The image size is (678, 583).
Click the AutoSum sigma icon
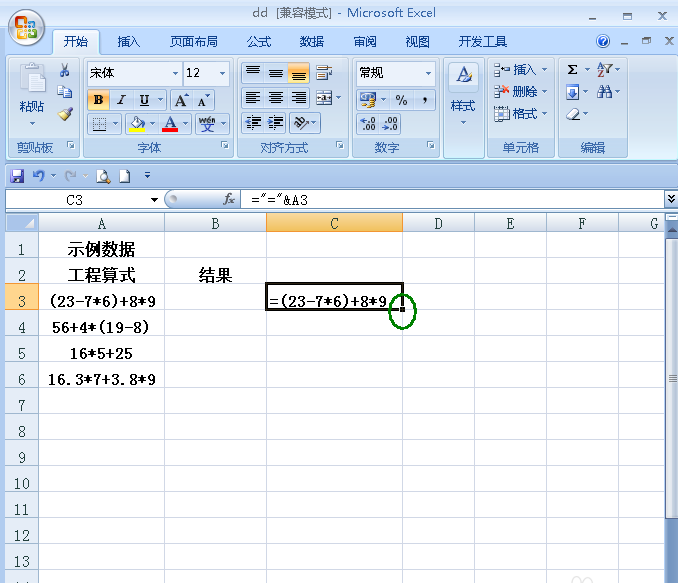(572, 69)
